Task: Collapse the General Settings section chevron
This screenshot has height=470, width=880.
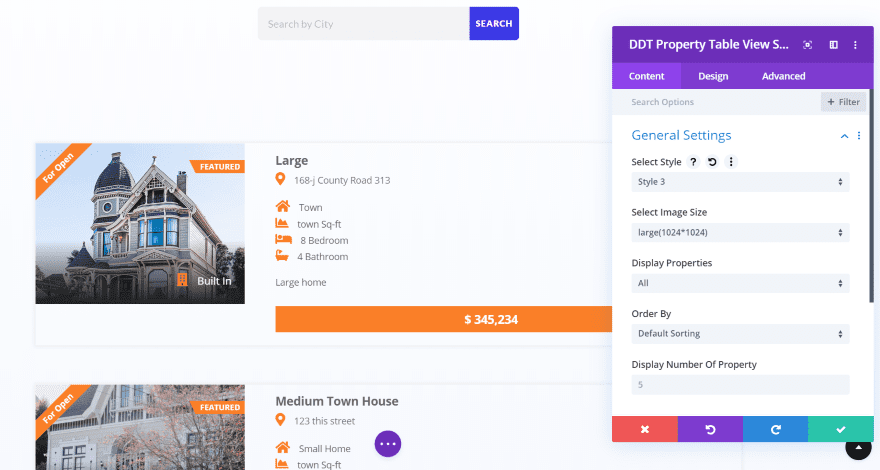Action: (844, 136)
